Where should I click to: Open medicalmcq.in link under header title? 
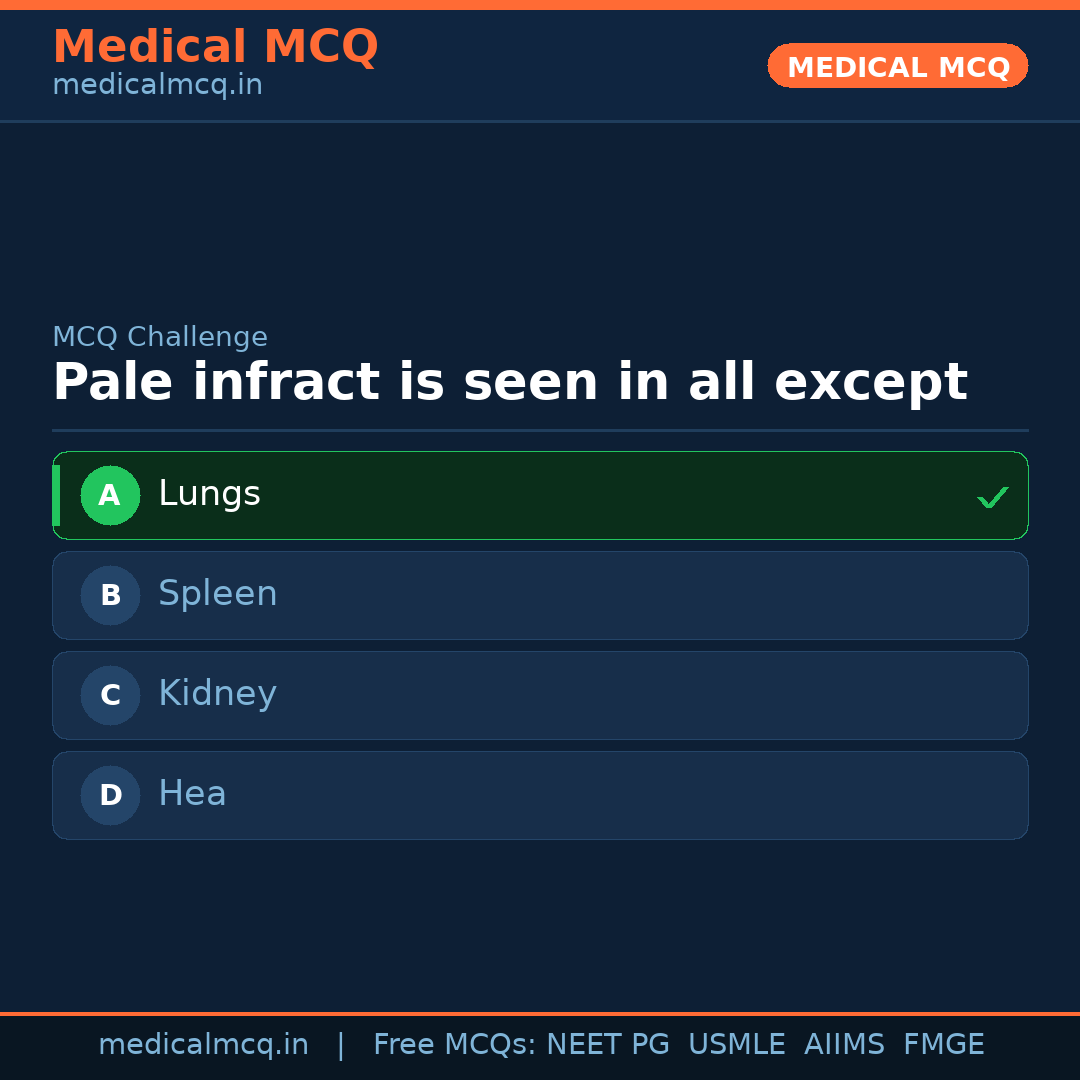point(157,85)
